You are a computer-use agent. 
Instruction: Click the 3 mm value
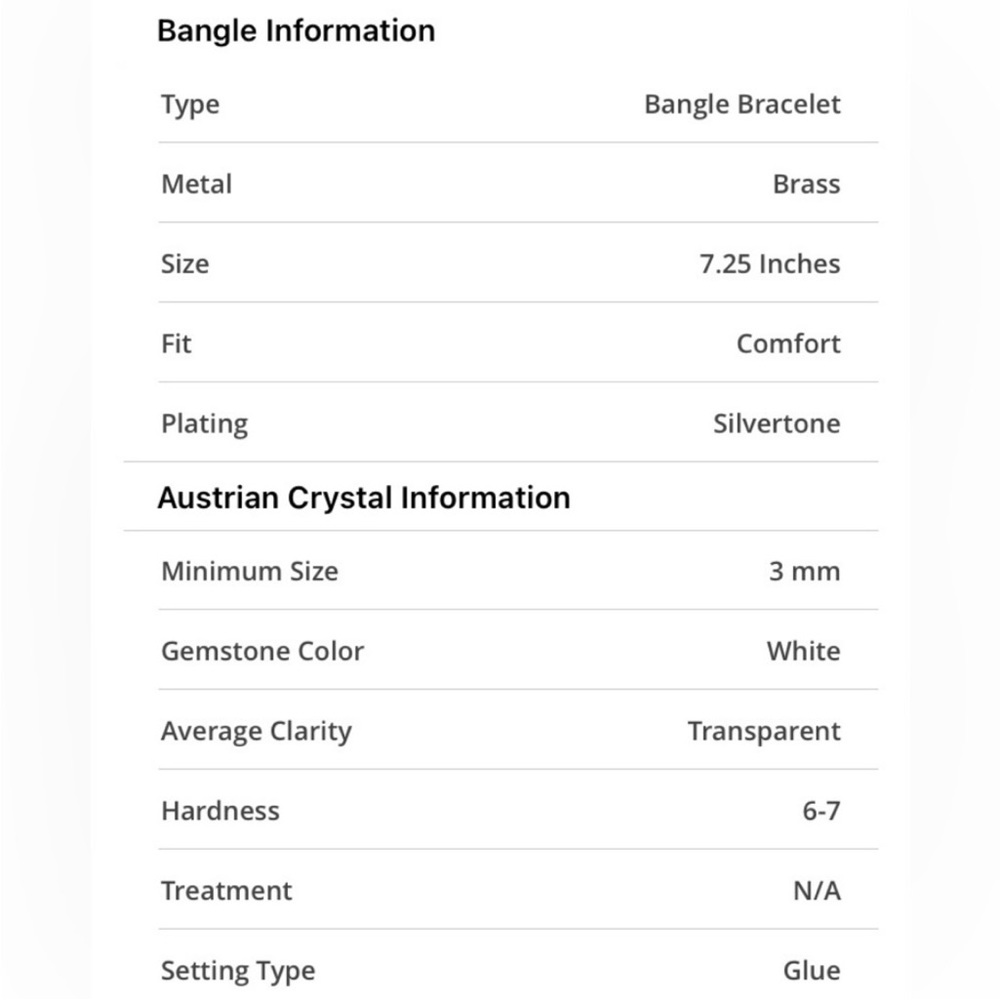click(x=804, y=571)
